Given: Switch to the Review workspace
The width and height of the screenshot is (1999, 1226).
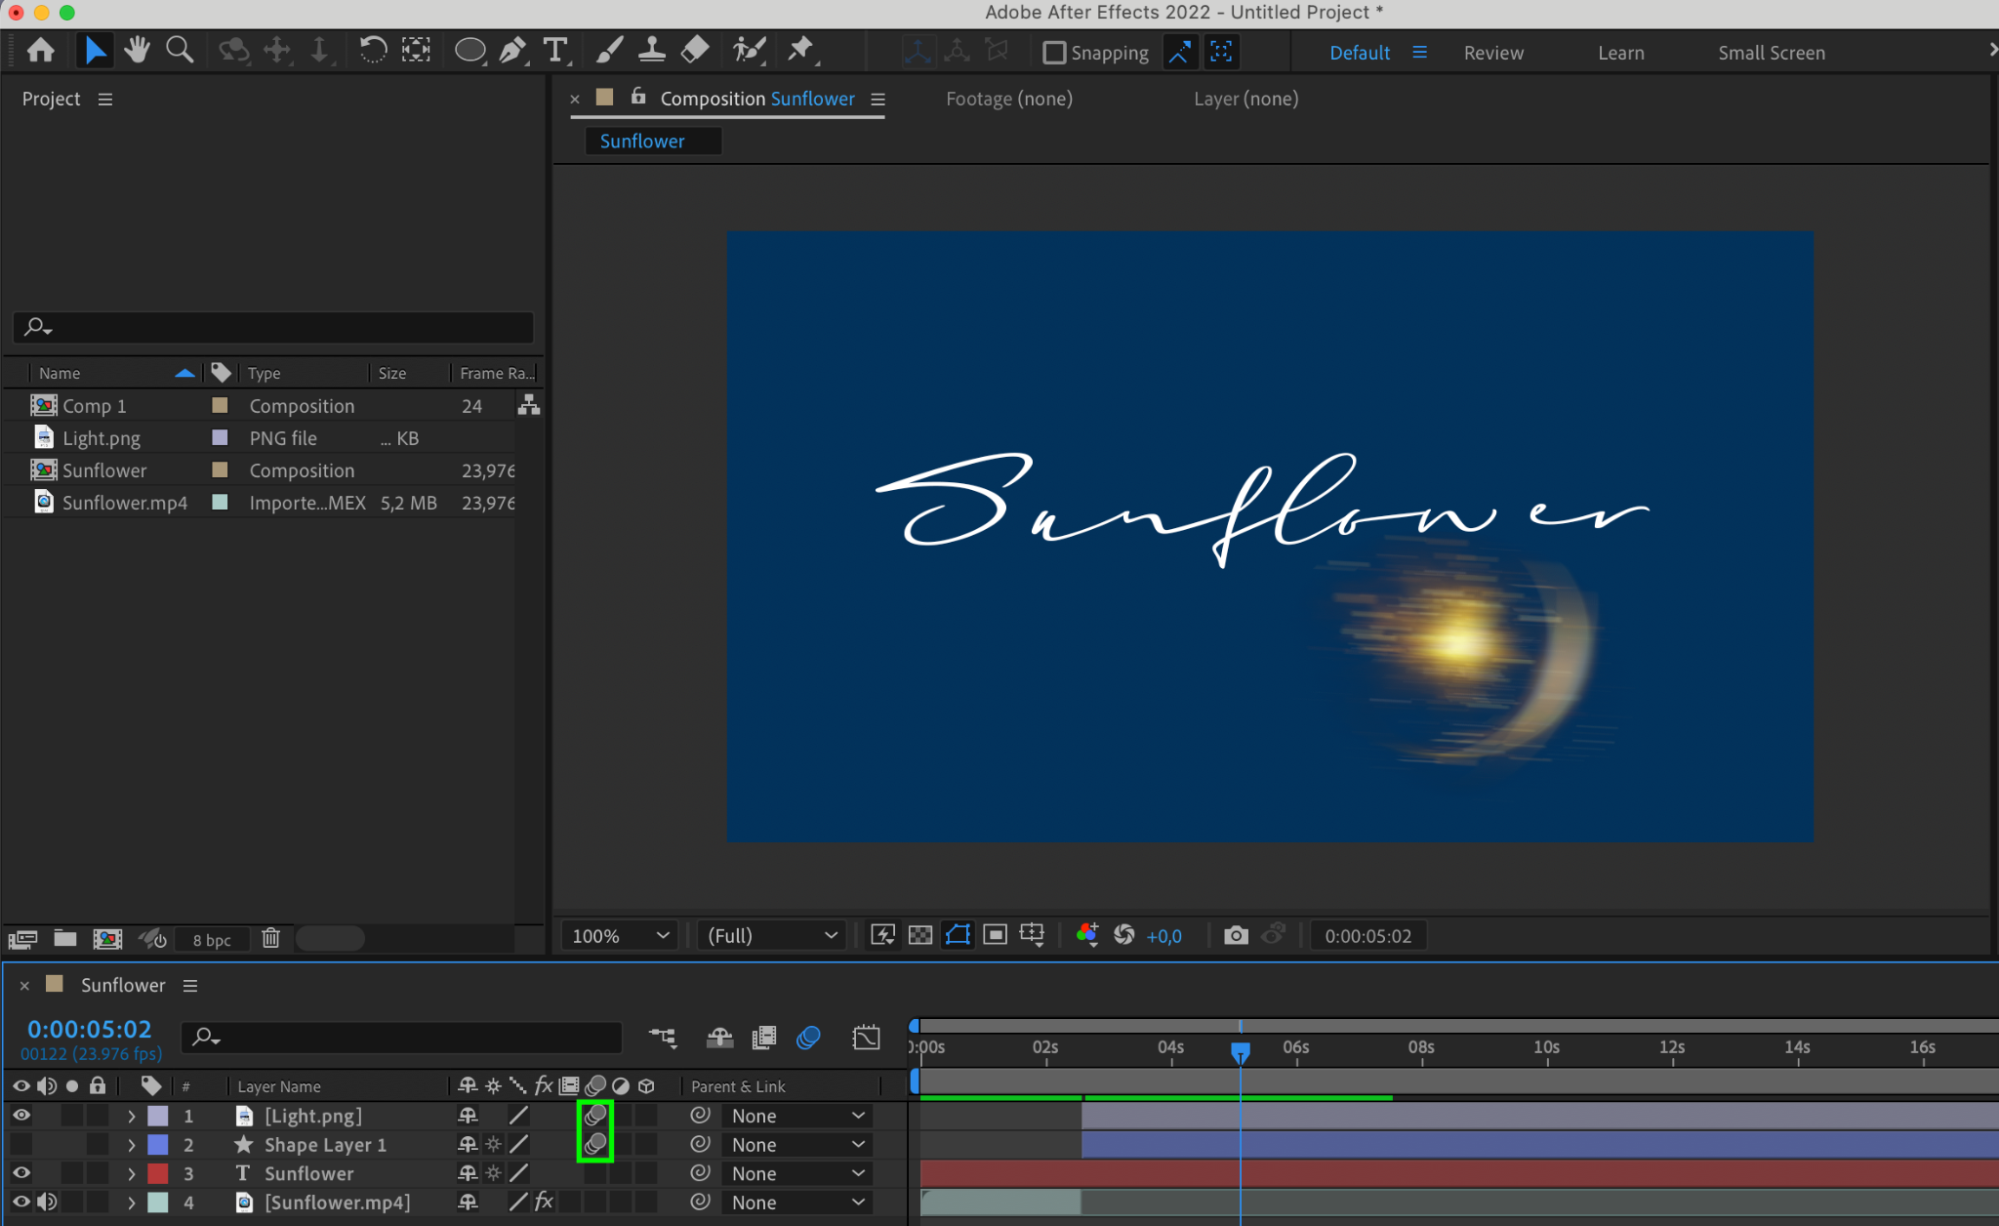Looking at the screenshot, I should pyautogui.click(x=1493, y=53).
